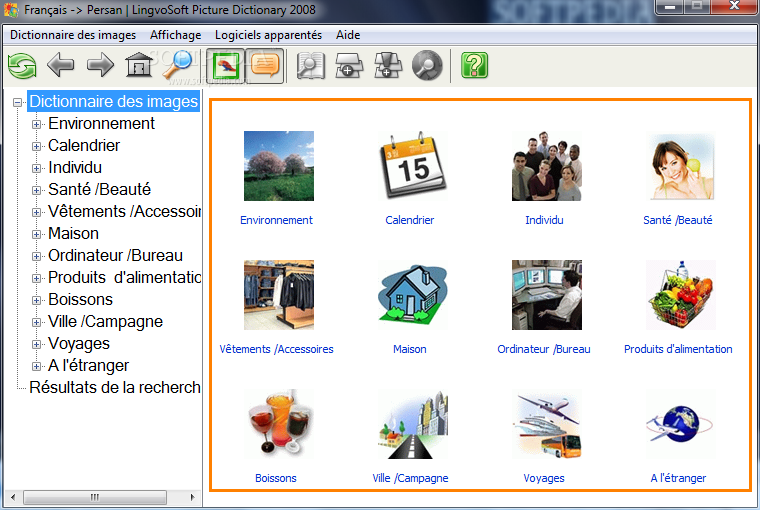The image size is (760, 510).
Task: Select Environnement in the tree
Action: point(101,124)
